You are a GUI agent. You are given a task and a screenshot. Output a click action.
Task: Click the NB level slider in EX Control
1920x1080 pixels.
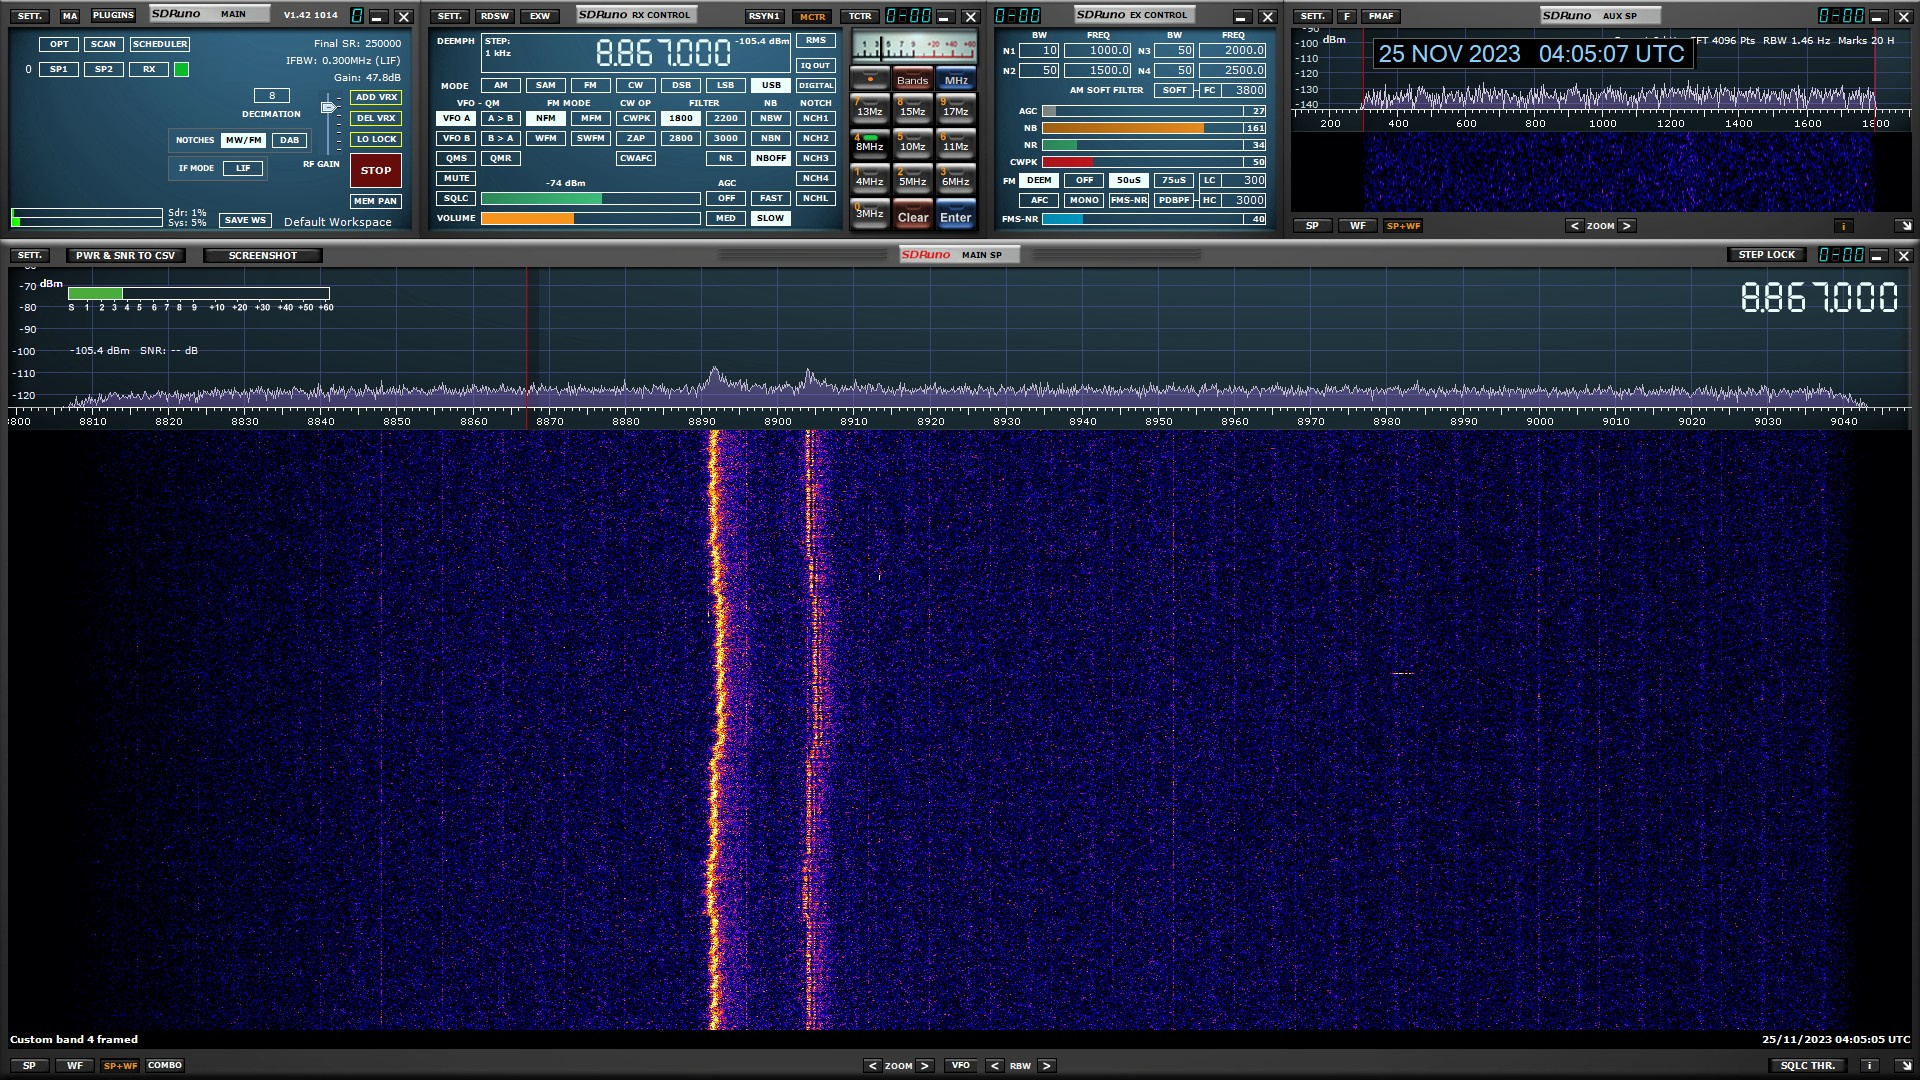1154,128
